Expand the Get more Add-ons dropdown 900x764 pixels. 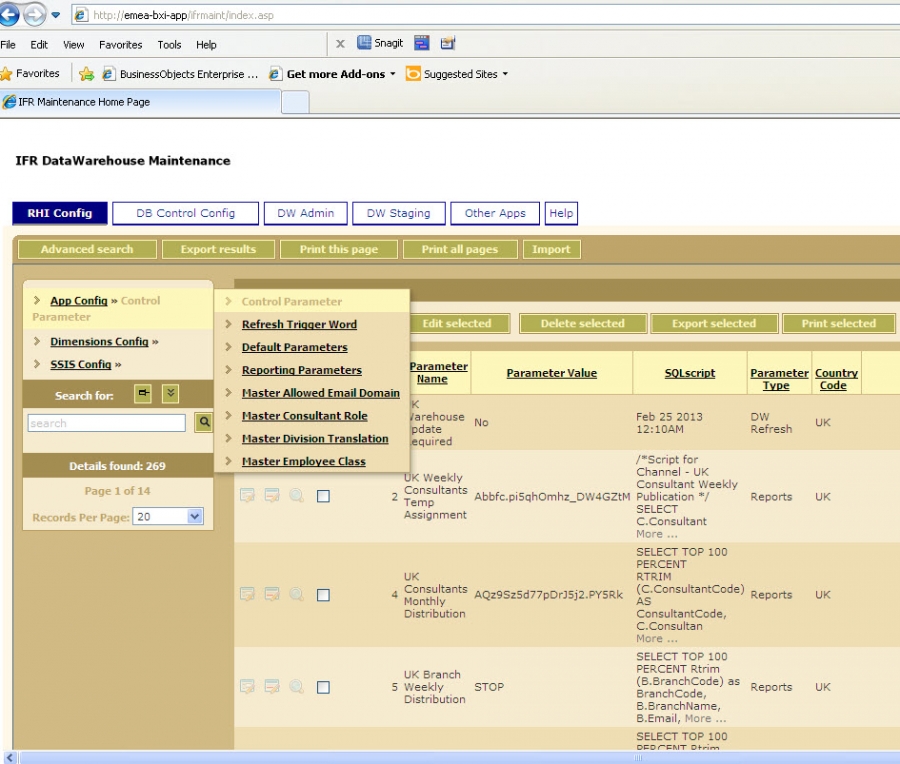click(393, 74)
